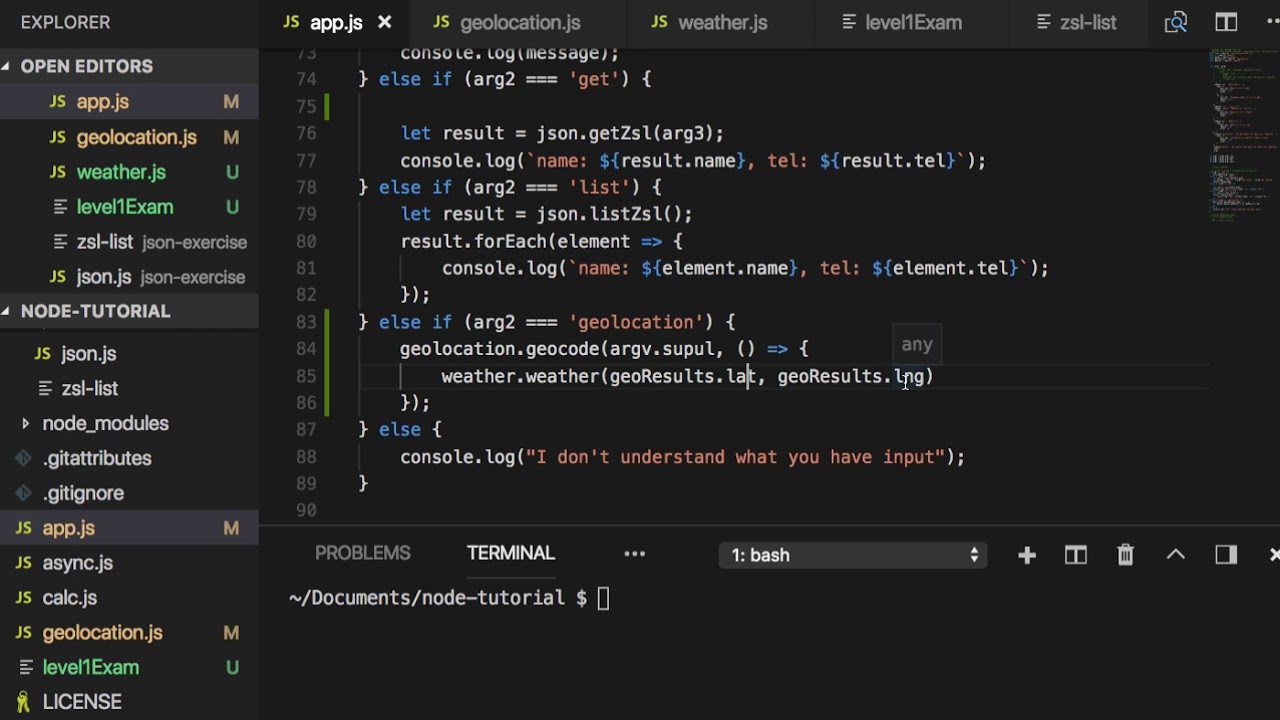Click the 'geolocation' string on line 83
1280x720 pixels.
coord(635,322)
